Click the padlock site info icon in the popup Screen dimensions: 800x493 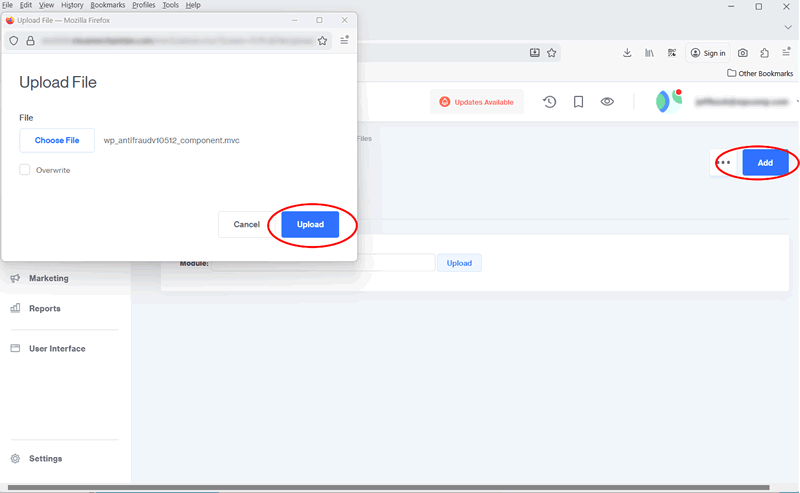point(31,41)
